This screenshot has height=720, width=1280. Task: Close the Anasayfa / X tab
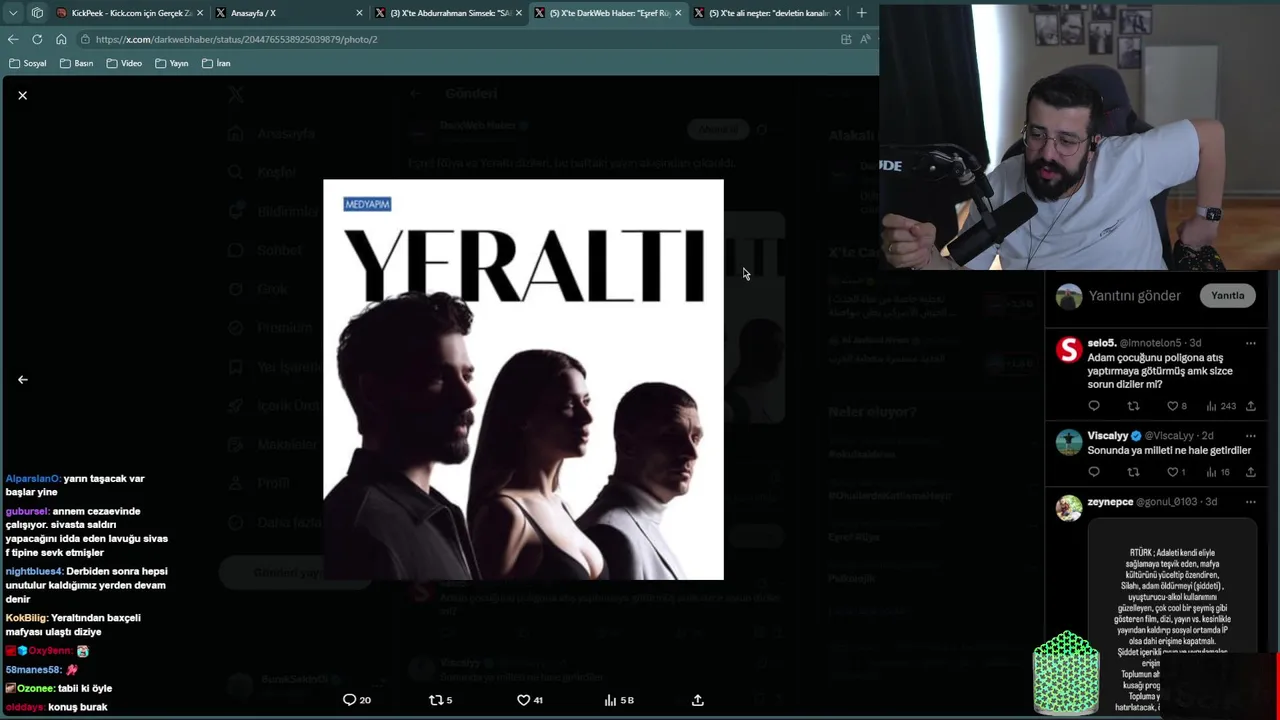(x=359, y=13)
